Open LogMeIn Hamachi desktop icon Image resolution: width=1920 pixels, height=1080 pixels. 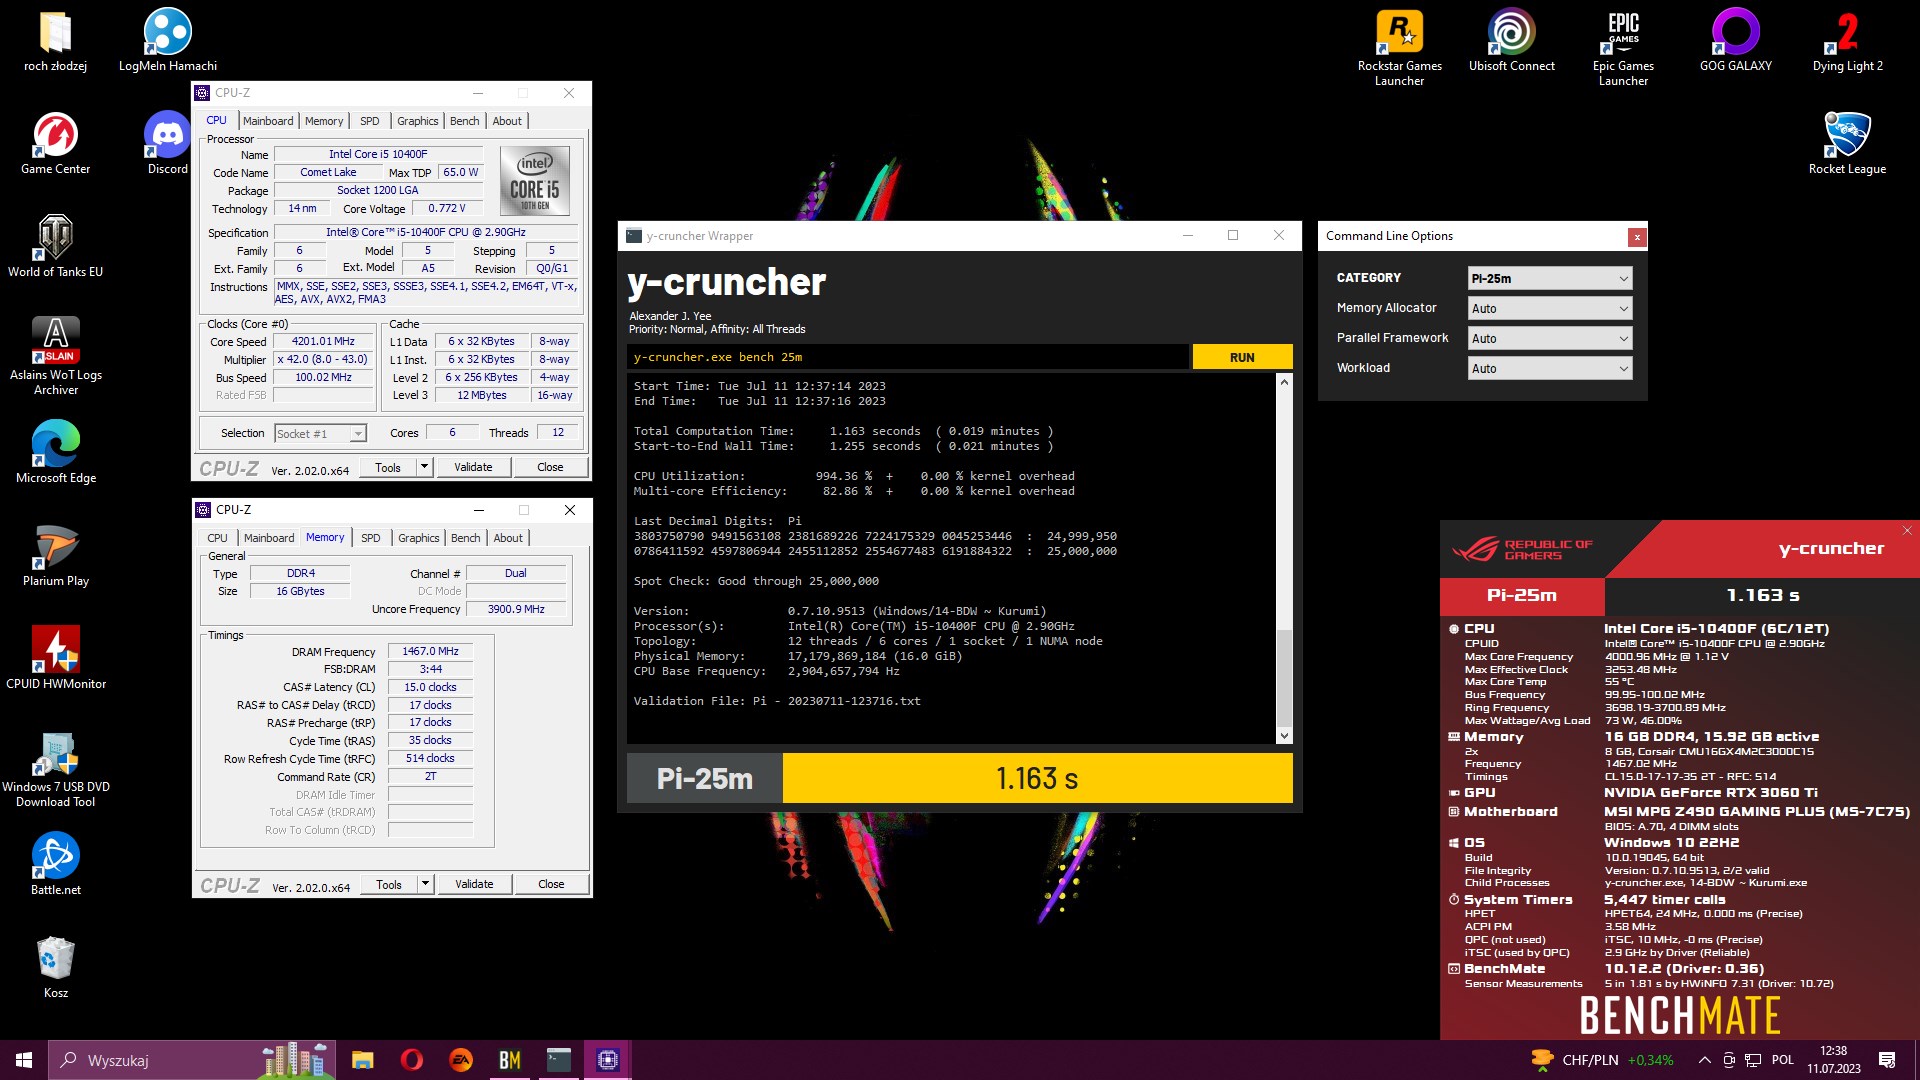167,41
